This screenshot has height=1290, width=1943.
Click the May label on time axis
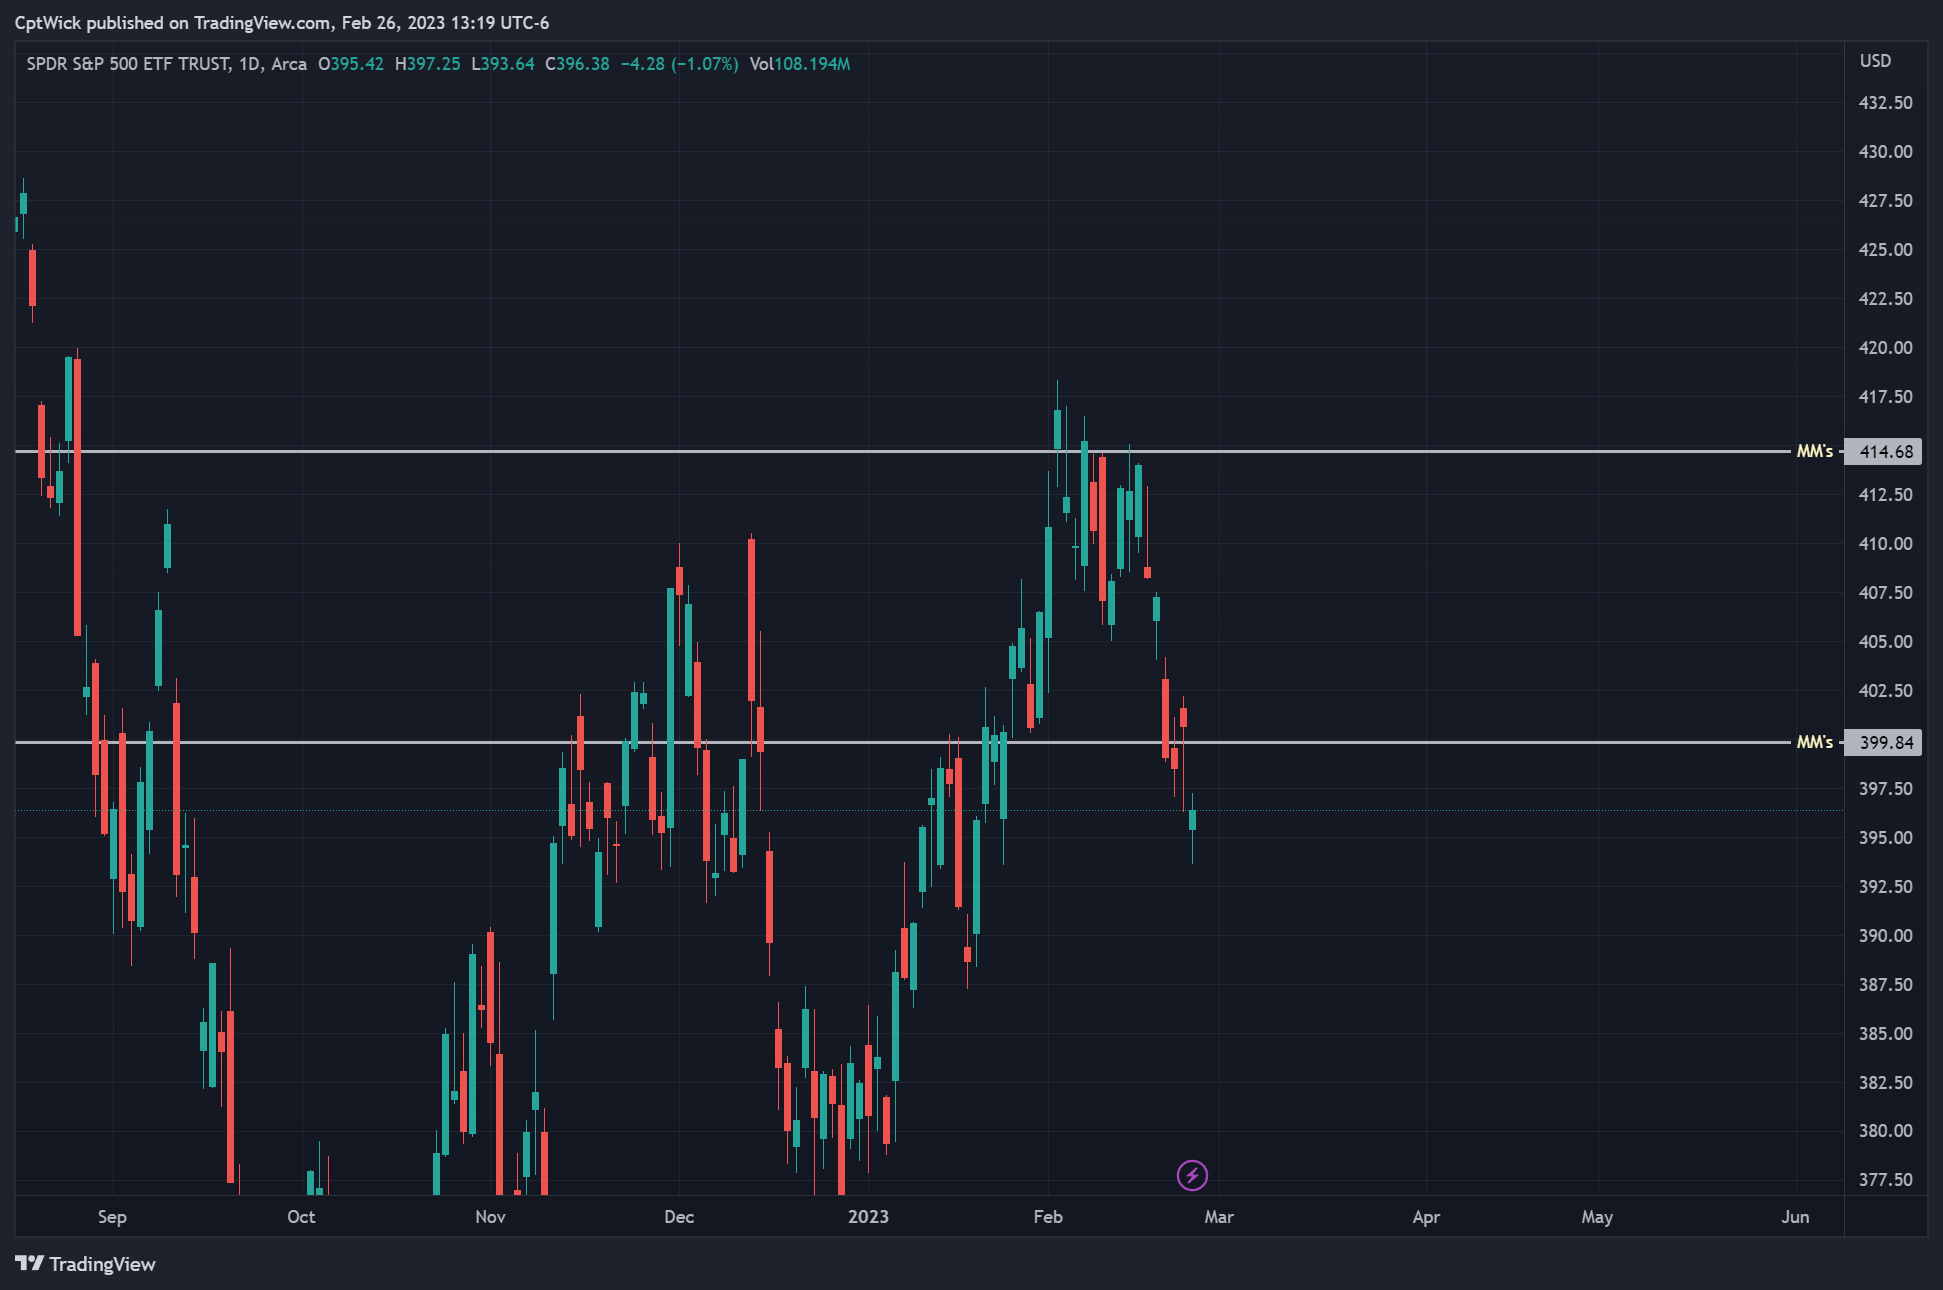(x=1597, y=1217)
